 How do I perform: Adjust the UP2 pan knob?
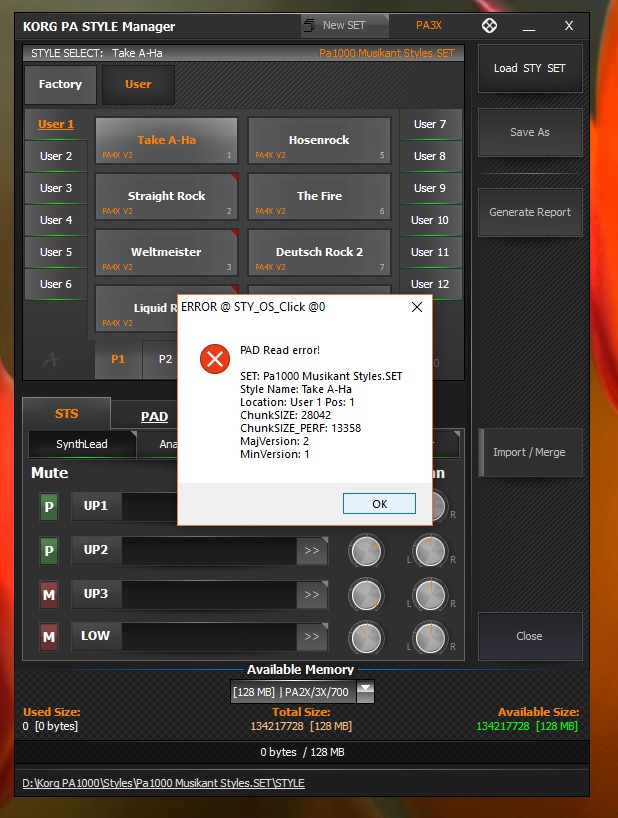click(x=430, y=551)
